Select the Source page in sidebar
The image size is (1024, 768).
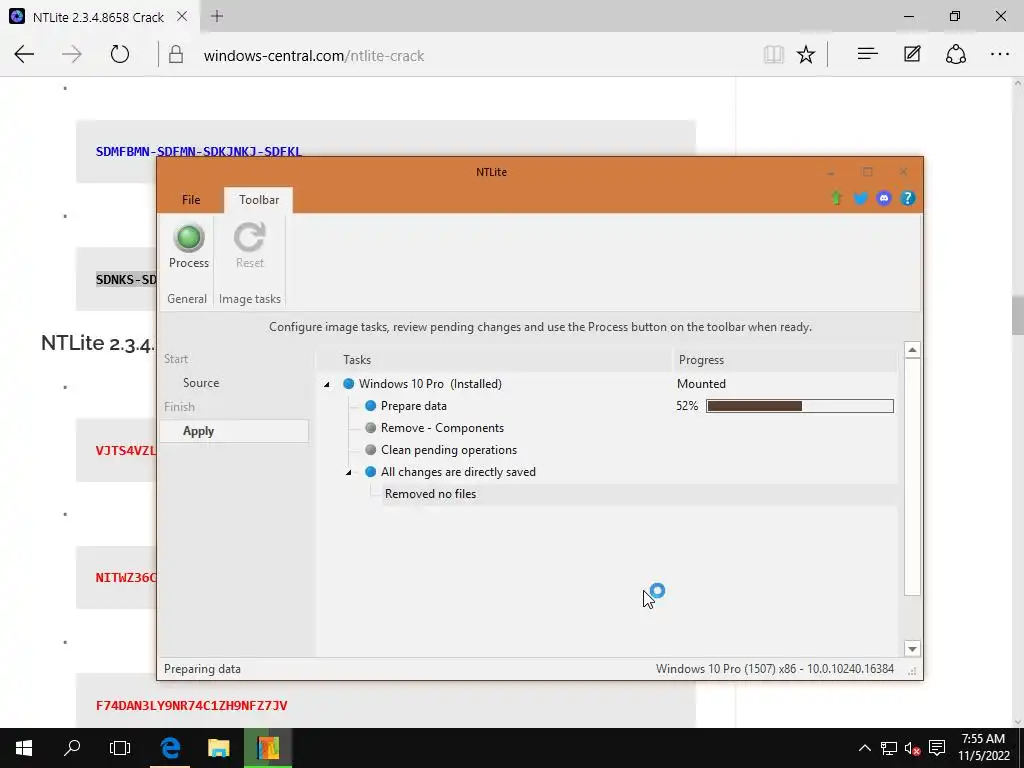(x=201, y=383)
